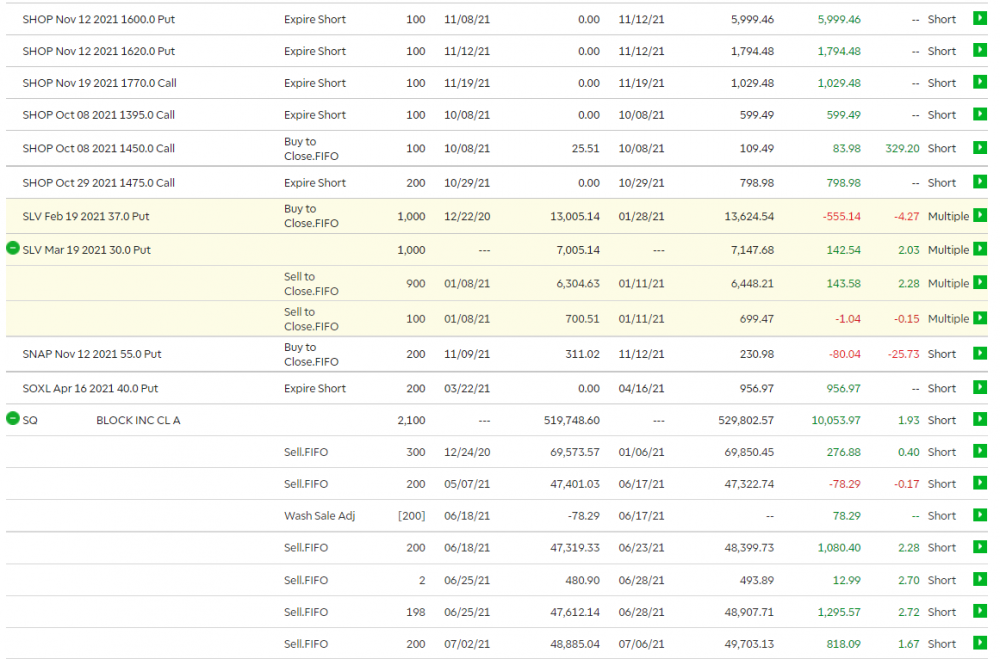Viewport: 1000px width, 659px height.
Task: Click green arrow for SHOP Oct 08 1450.0 Call
Action: pyautogui.click(x=979, y=148)
